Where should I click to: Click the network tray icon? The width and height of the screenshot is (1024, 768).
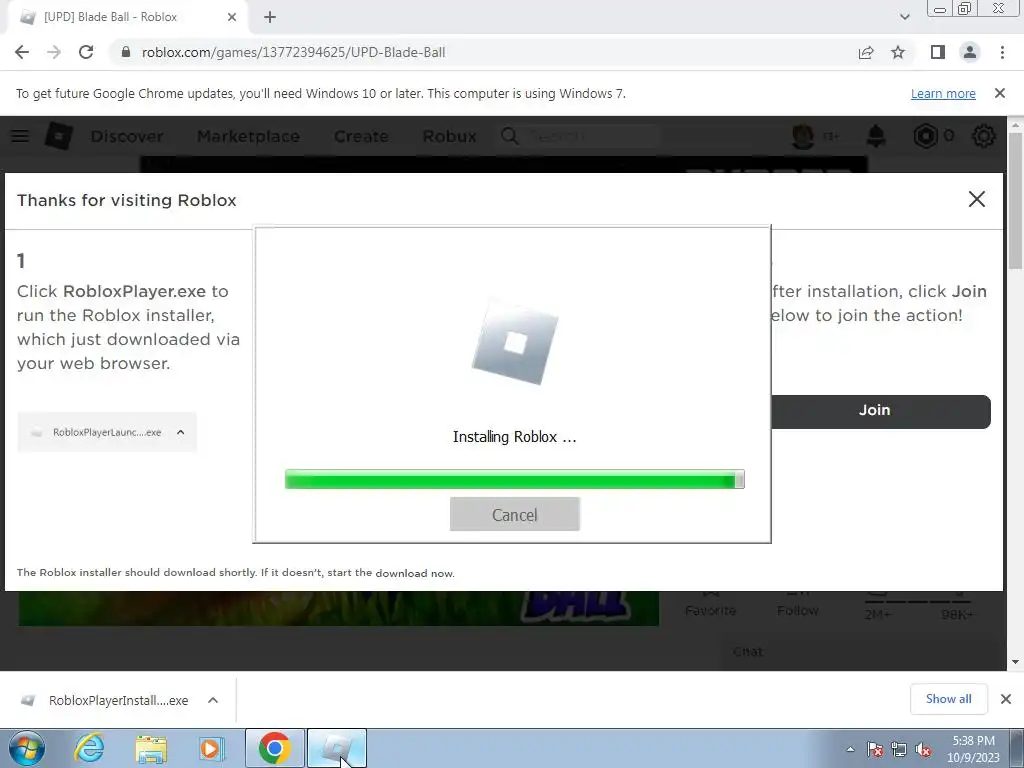coord(899,750)
